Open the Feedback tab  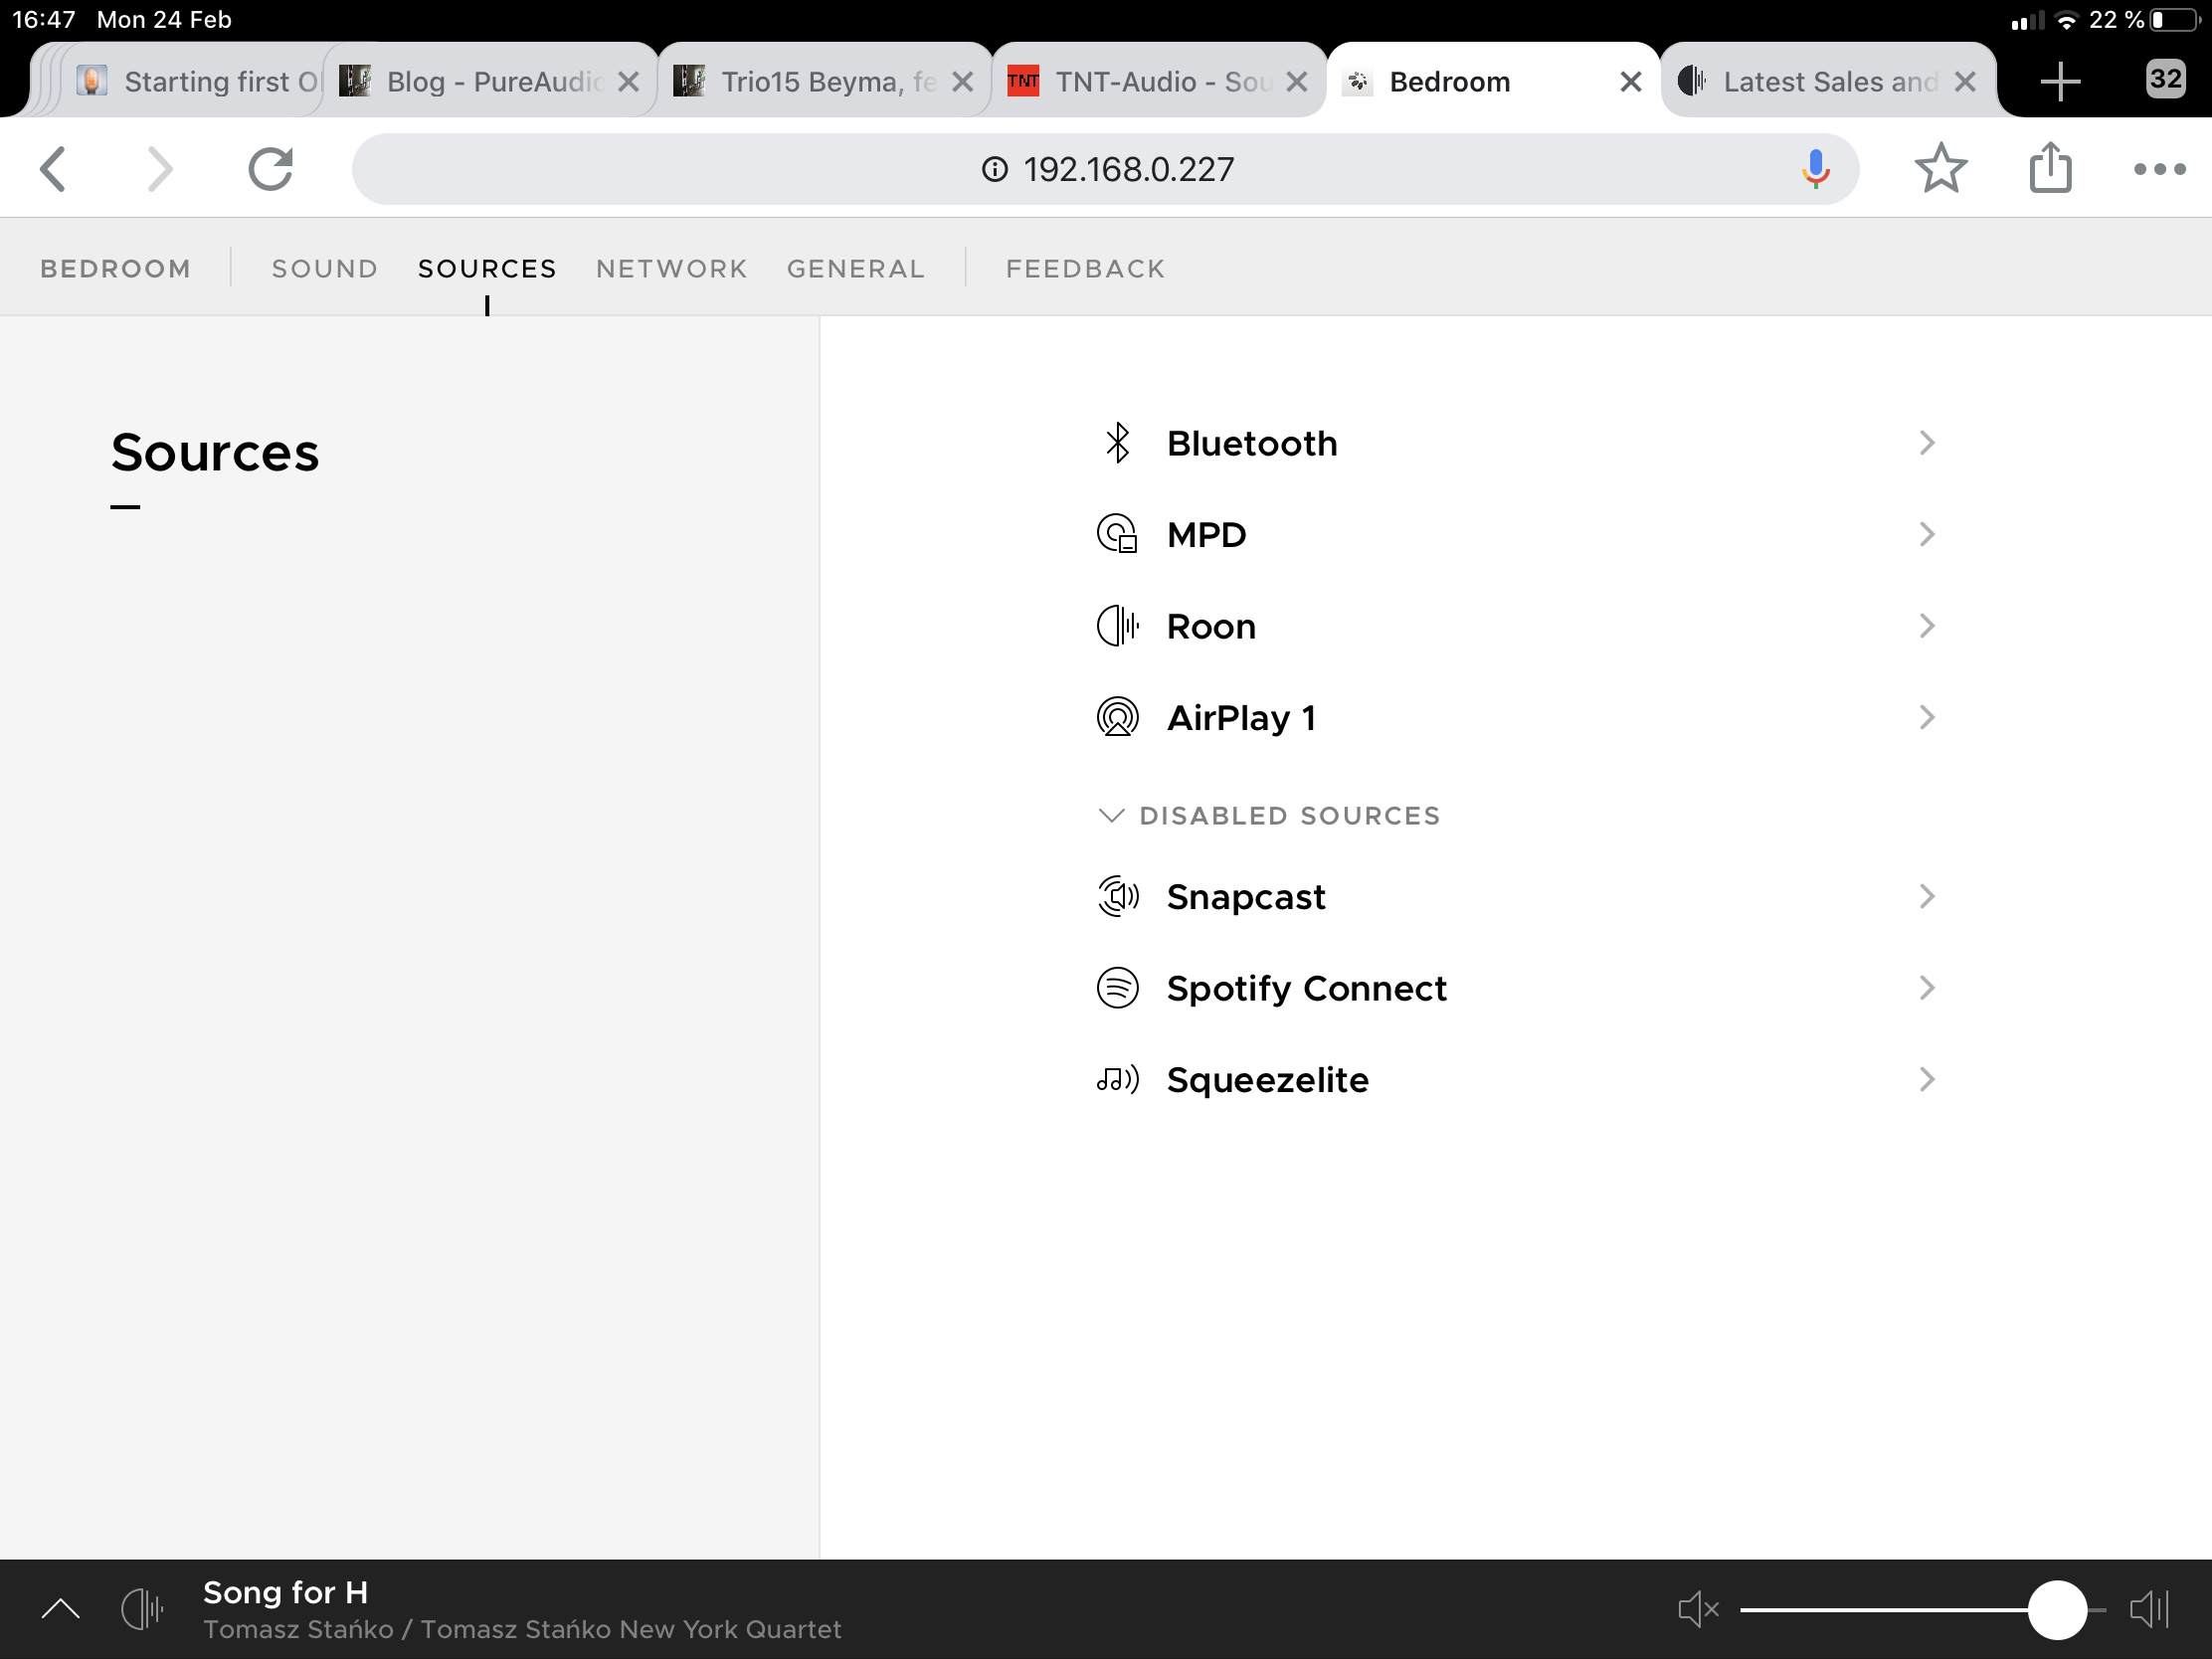coord(1085,269)
